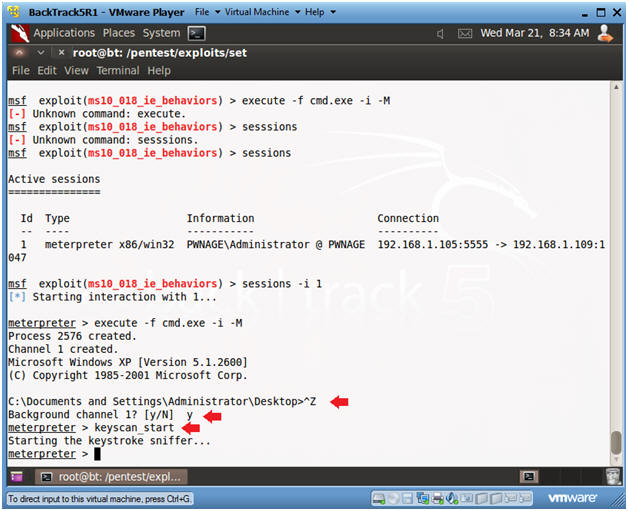The width and height of the screenshot is (628, 511).
Task: Click the 'To direct input to this virtual machine' hint
Action: 100,499
